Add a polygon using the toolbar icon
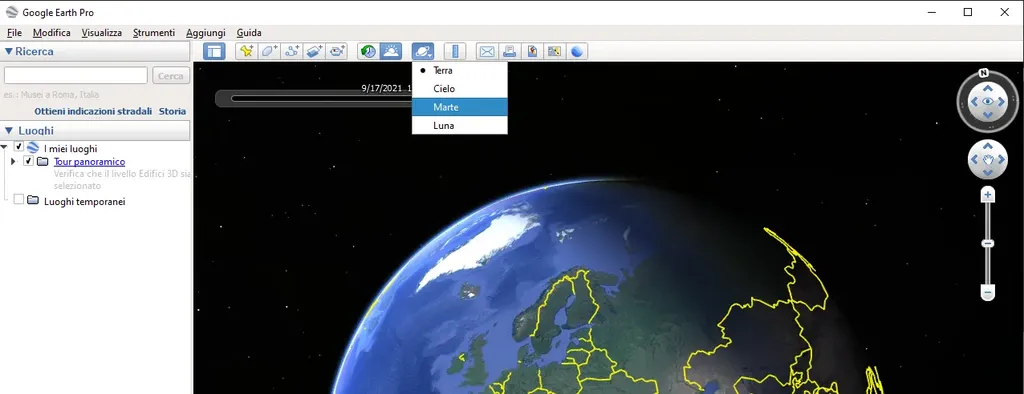Screen dimensions: 1024x394 268,51
